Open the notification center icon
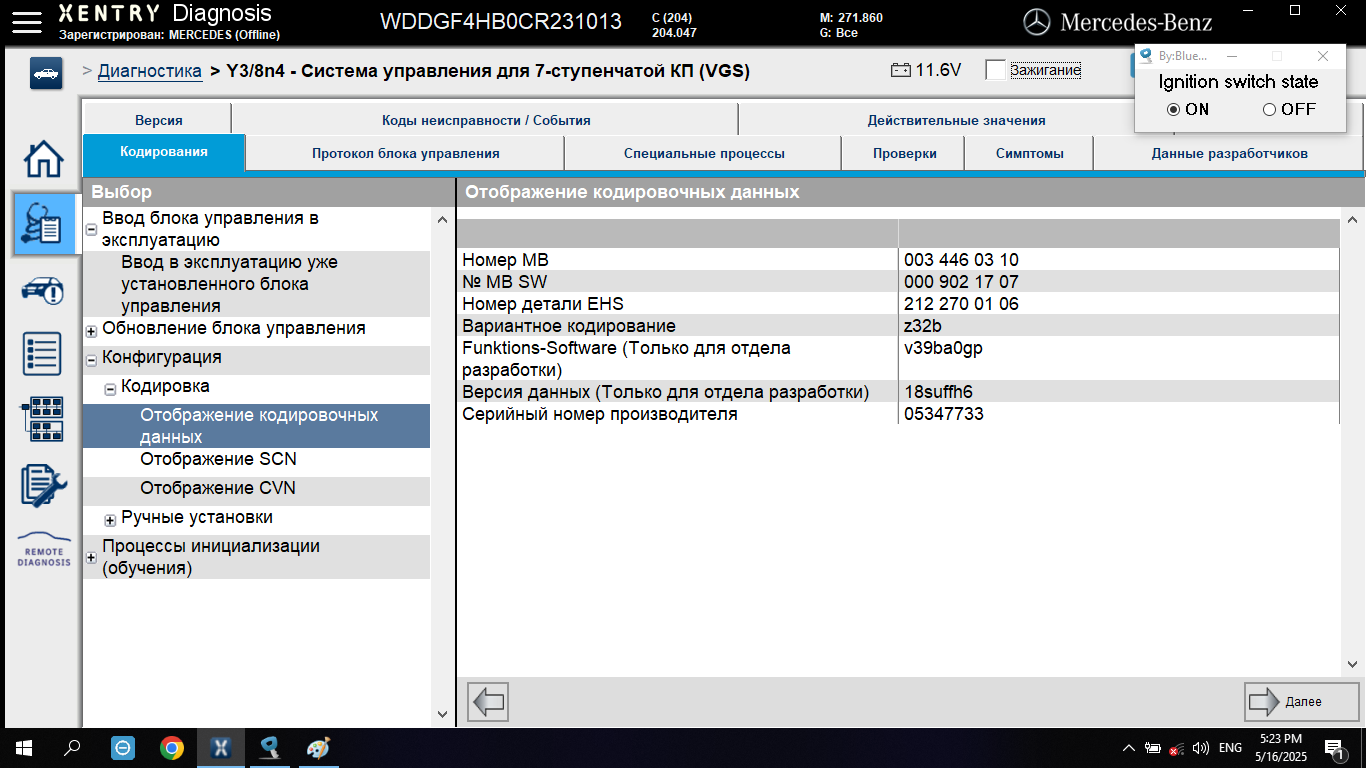Screen dimensions: 1366x768 1335,747
